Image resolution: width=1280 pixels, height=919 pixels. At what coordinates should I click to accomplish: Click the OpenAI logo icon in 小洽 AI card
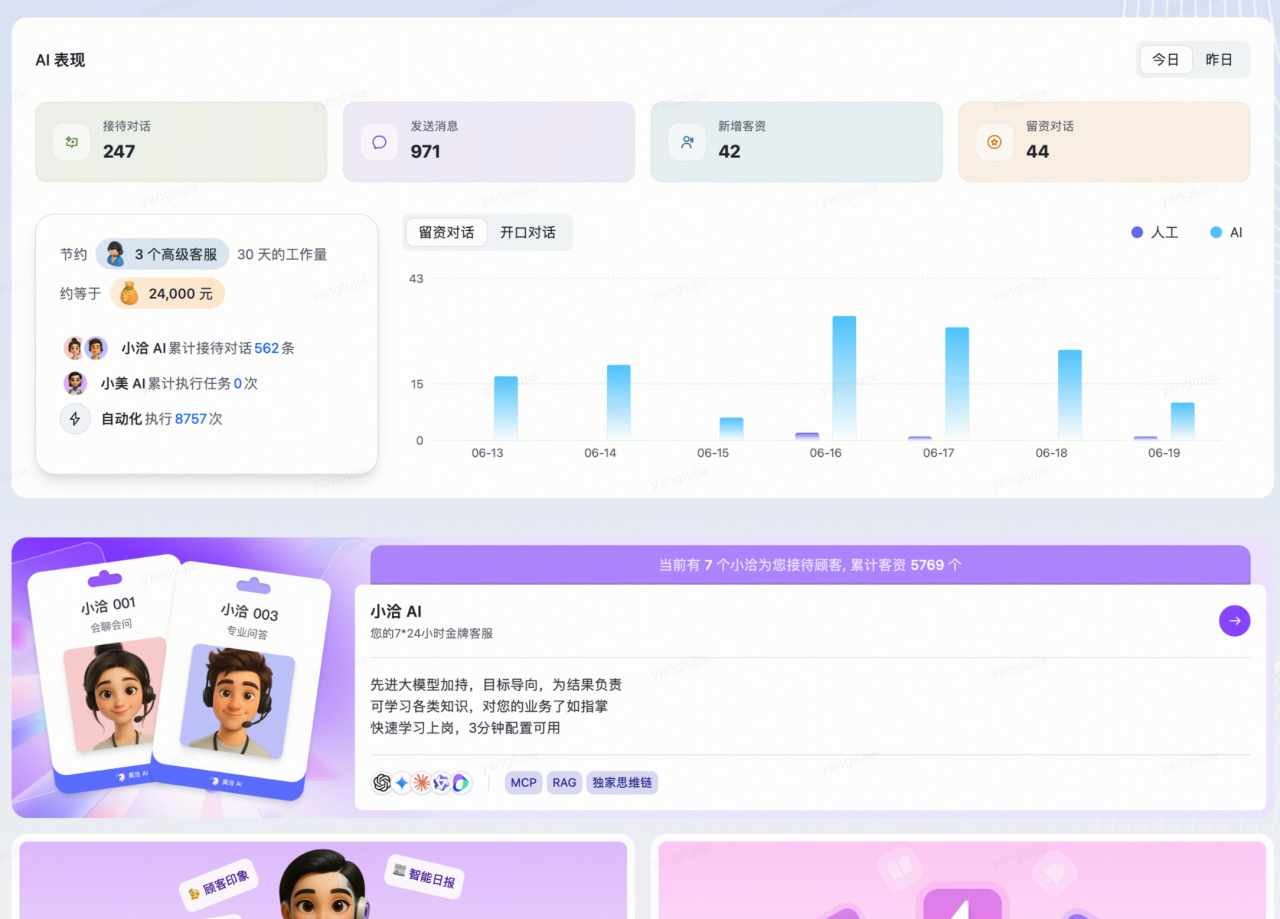382,783
